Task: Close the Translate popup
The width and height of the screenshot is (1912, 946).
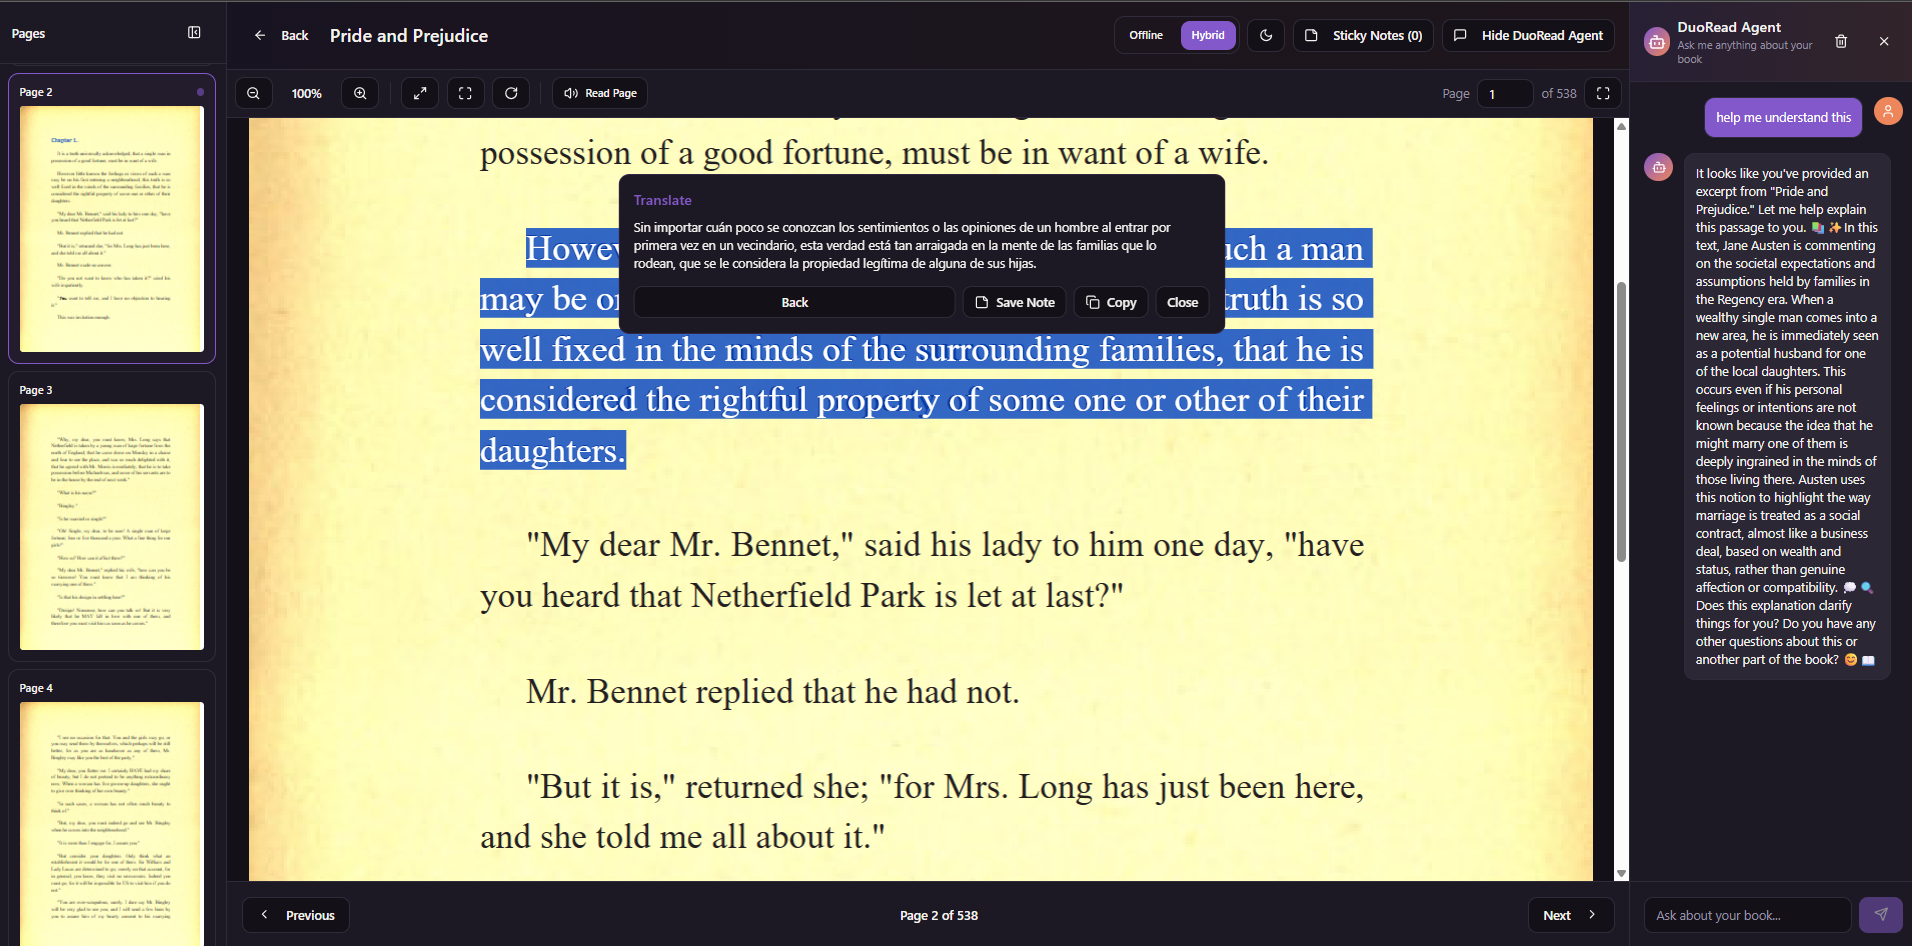Action: [x=1182, y=302]
